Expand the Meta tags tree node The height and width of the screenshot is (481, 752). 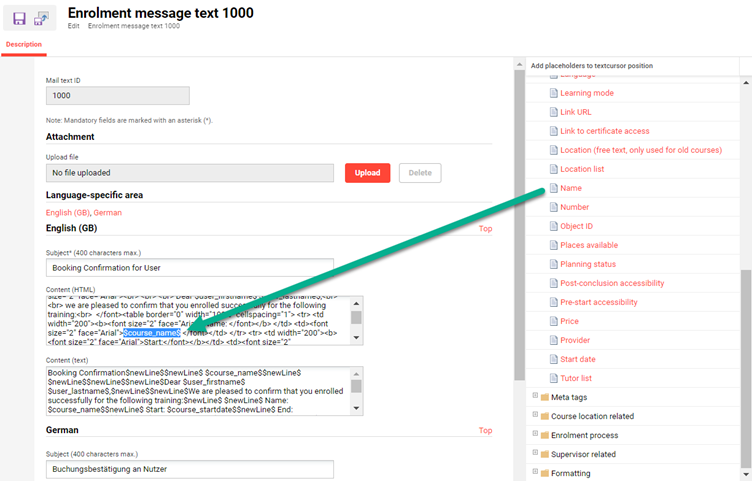(534, 397)
